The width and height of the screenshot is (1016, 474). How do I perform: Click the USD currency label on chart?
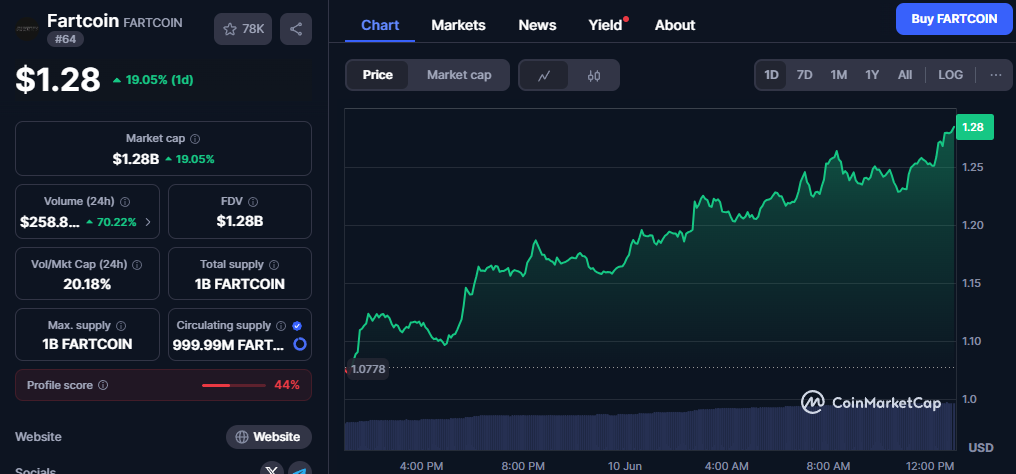981,447
